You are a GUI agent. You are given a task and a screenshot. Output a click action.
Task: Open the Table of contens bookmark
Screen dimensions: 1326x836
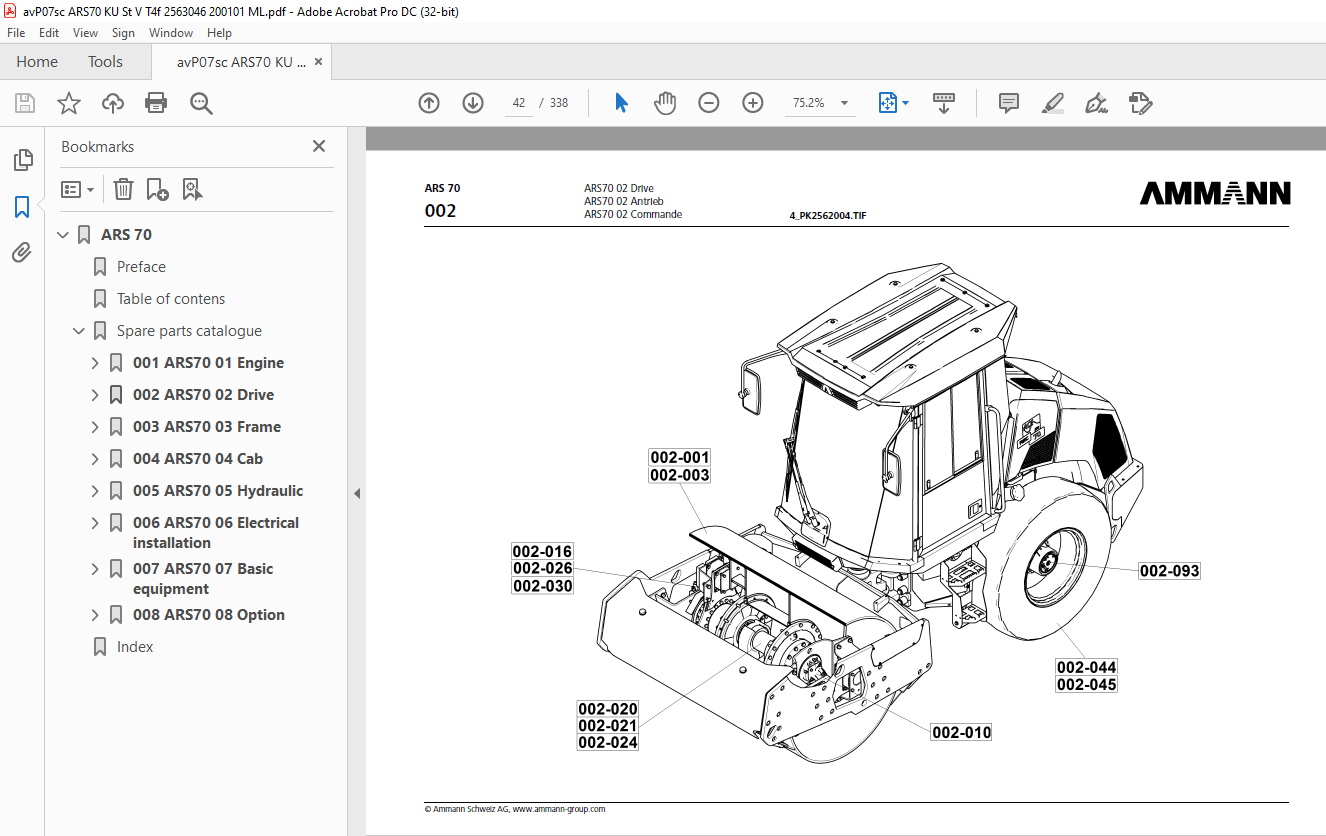[171, 299]
